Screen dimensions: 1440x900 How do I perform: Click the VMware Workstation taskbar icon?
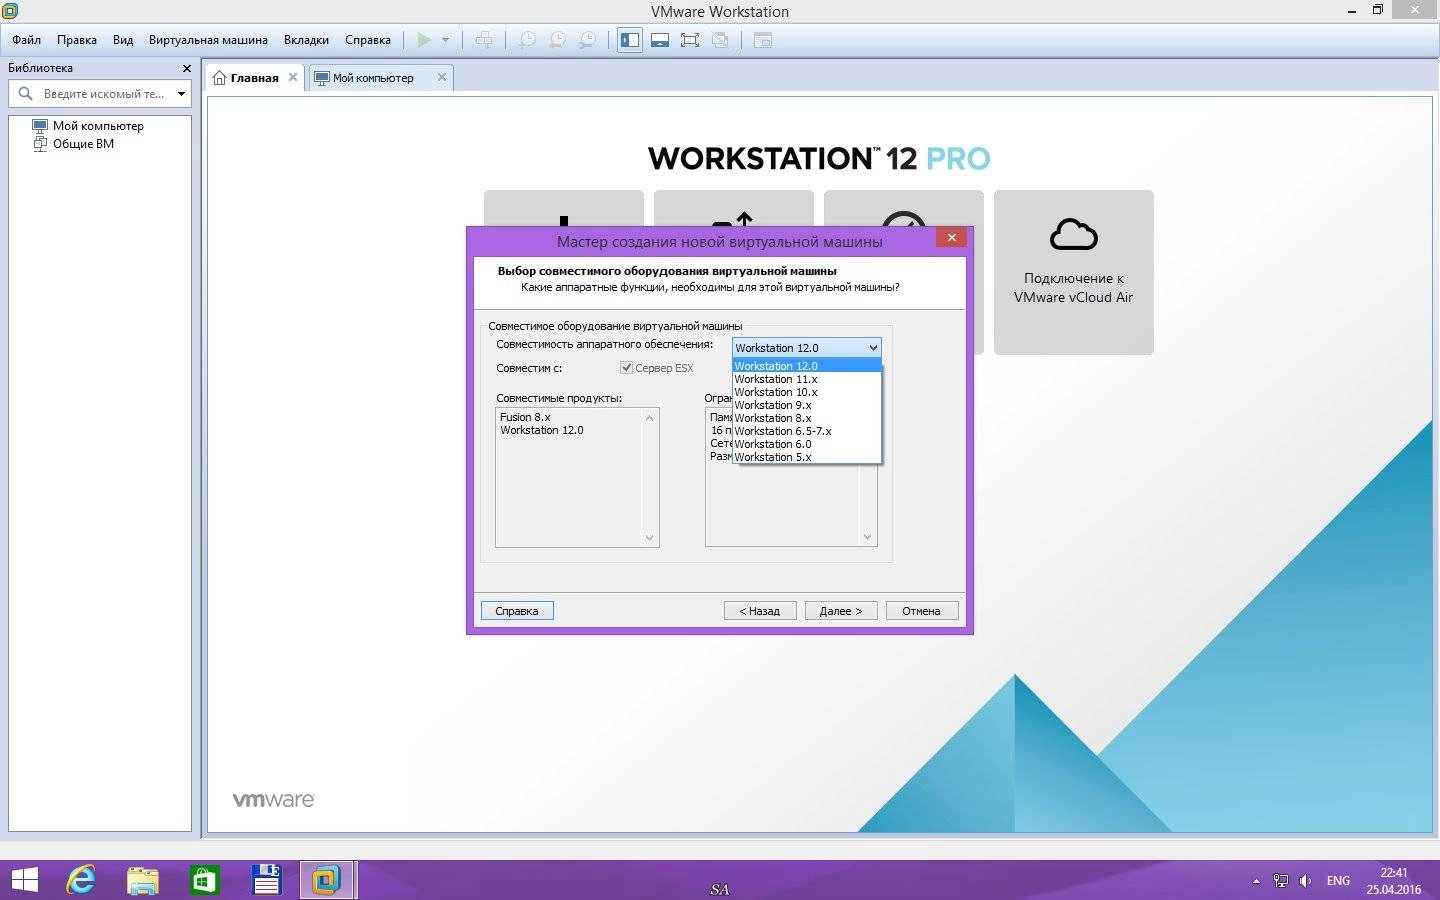point(326,880)
